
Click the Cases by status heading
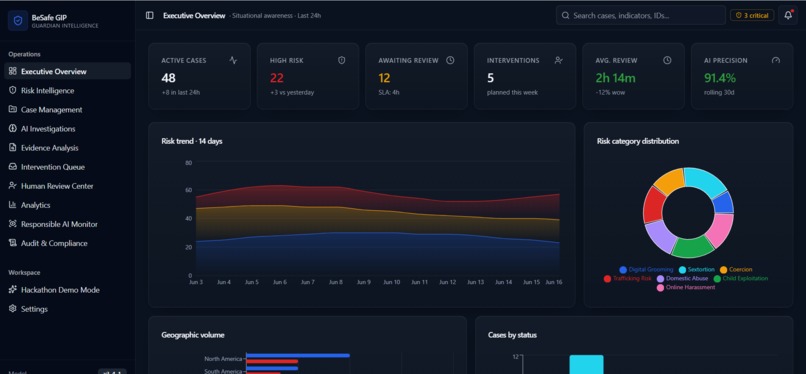click(512, 335)
